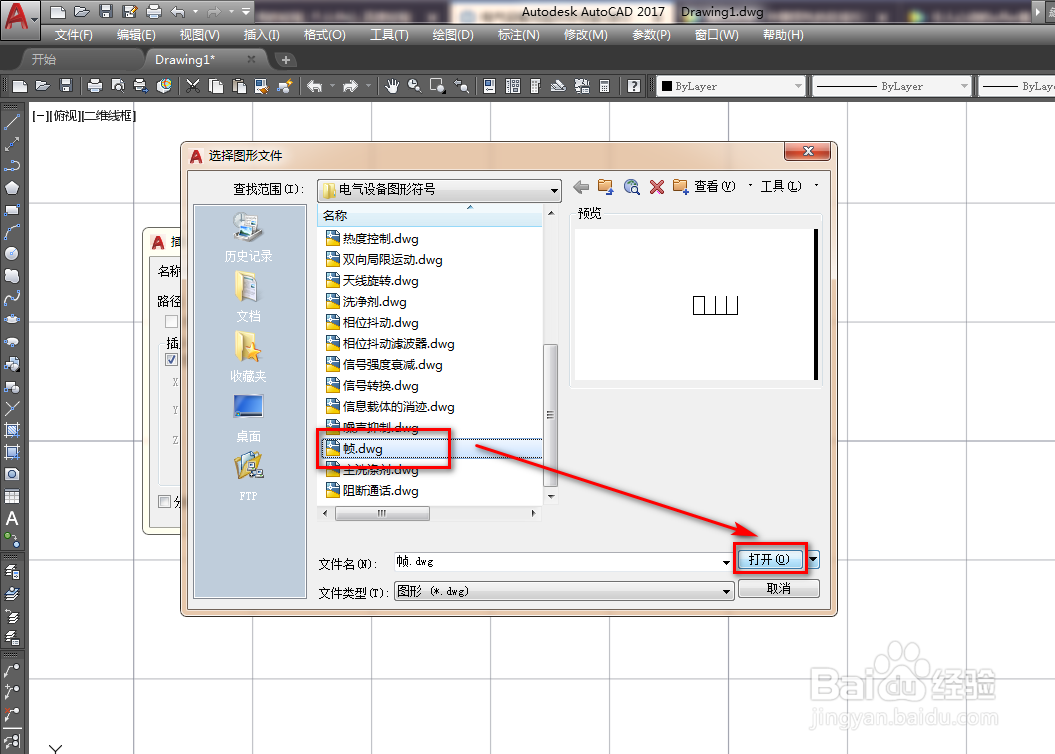Select file 洗净剂.dwg
Viewport: 1055px width, 754px height.
pos(367,301)
